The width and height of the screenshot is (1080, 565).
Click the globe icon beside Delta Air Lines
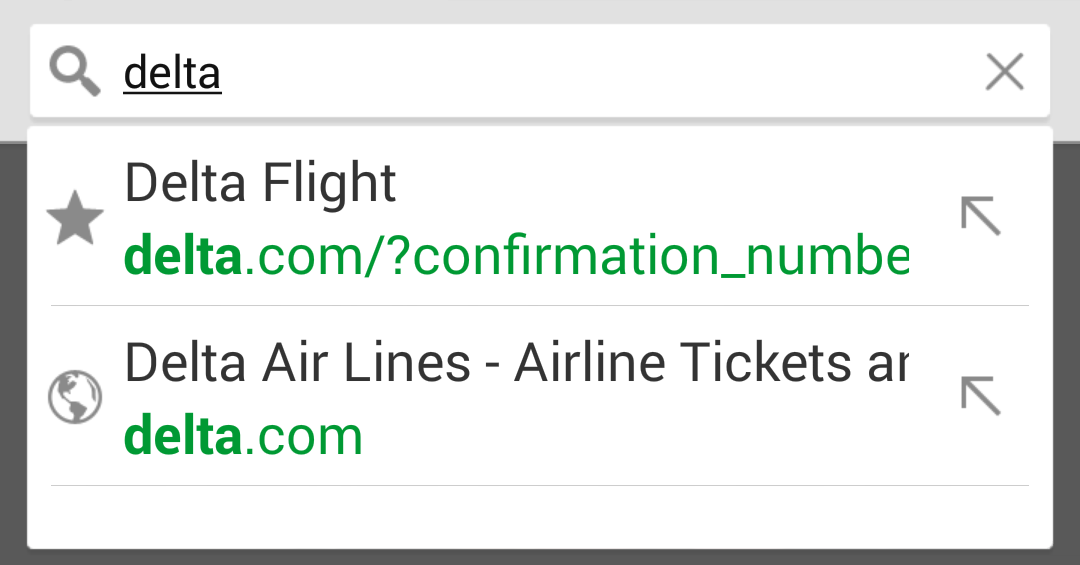[x=75, y=398]
